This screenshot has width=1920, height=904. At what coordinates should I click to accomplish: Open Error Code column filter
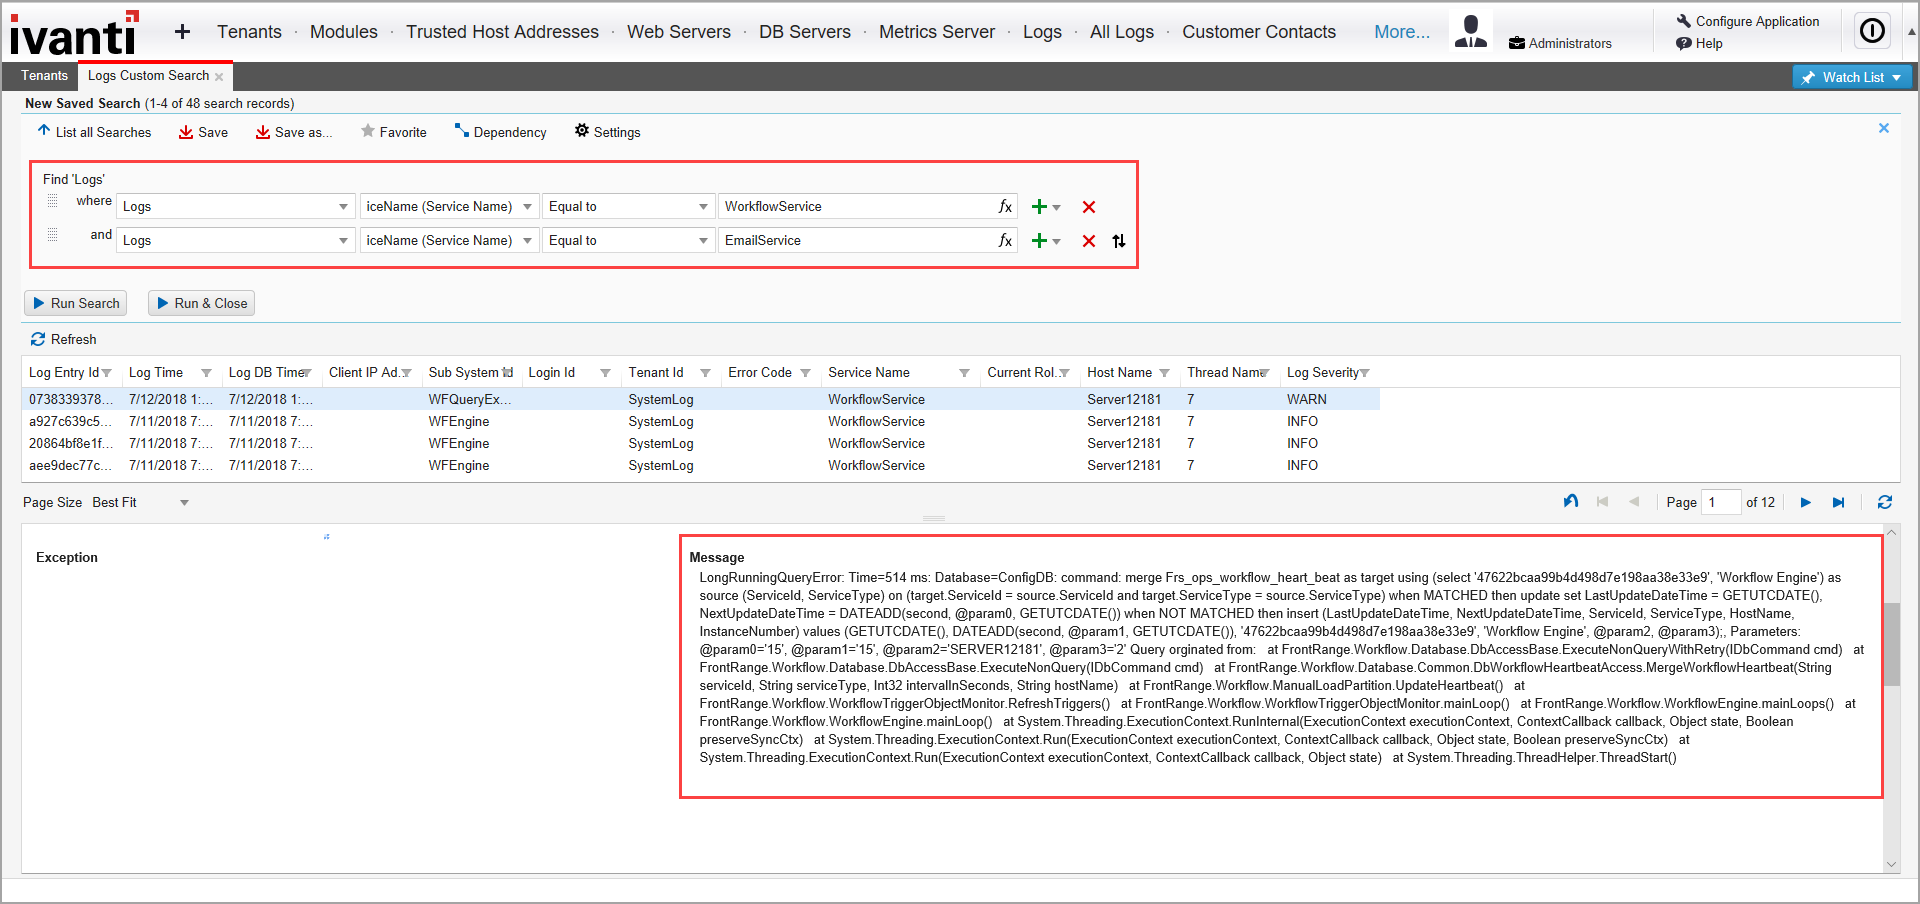pyautogui.click(x=805, y=373)
